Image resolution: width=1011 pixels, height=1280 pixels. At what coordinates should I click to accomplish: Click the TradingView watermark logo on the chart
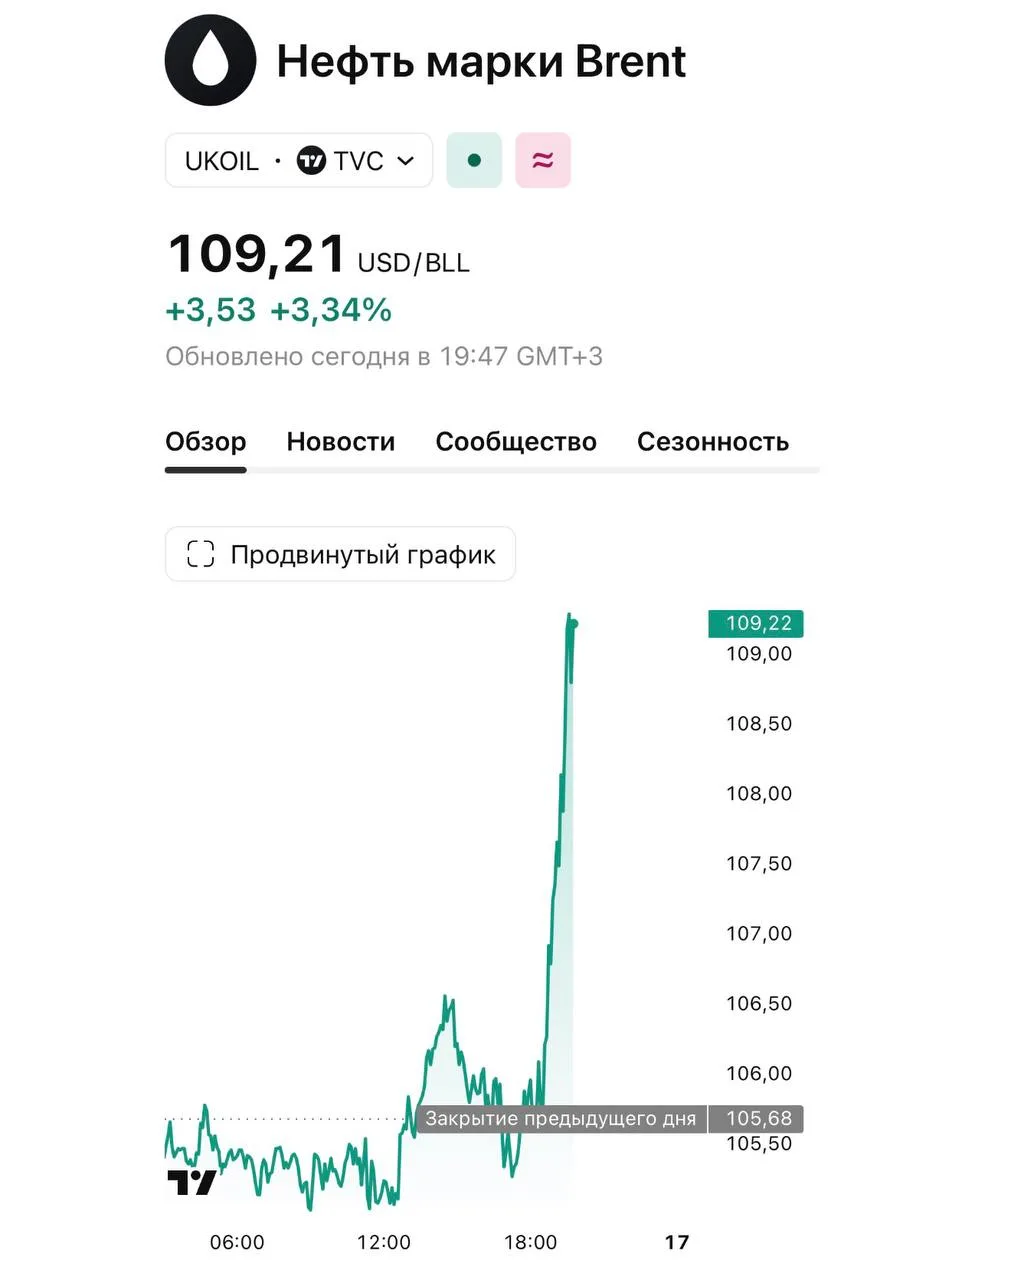[192, 1182]
